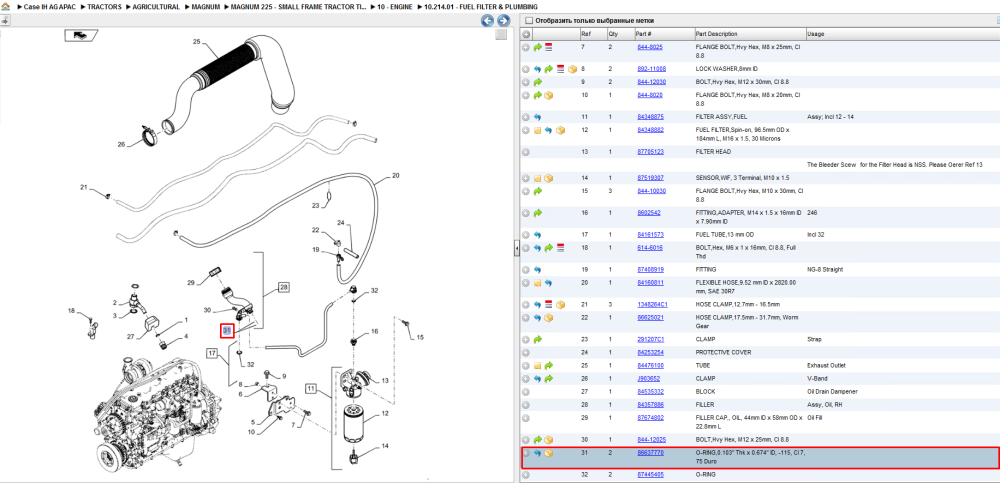Click the yellow note icon in Ref 14 row
1000x483 pixels.
[x=538, y=178]
